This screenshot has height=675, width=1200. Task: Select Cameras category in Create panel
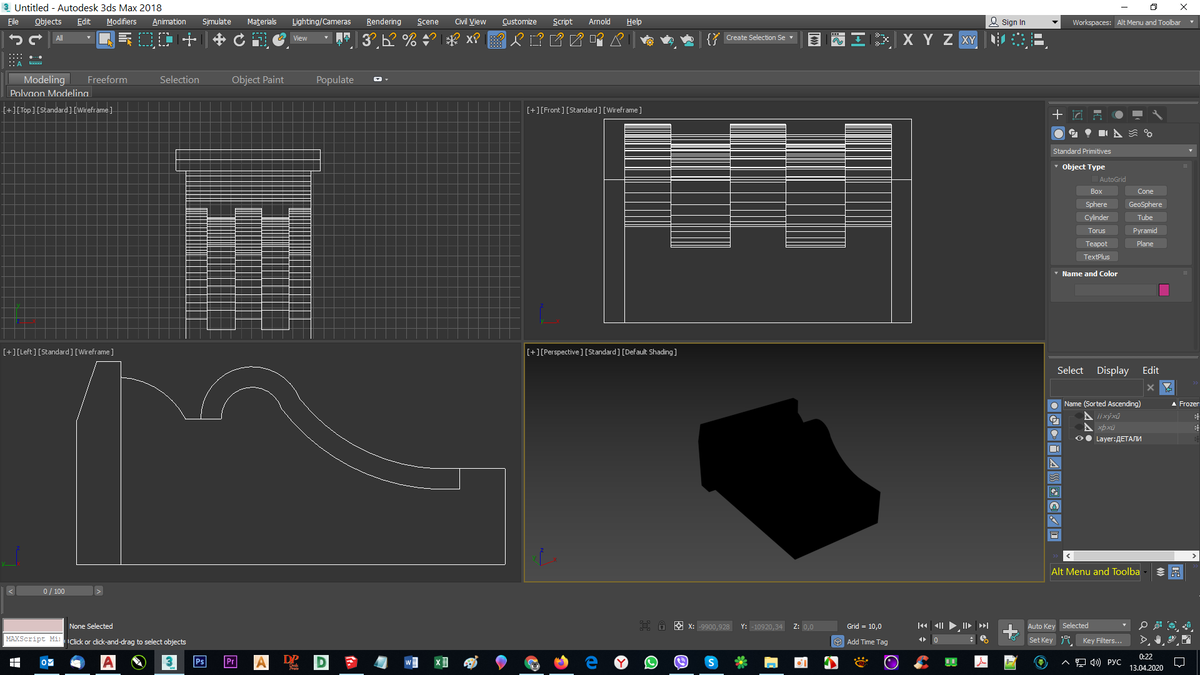coord(1103,133)
